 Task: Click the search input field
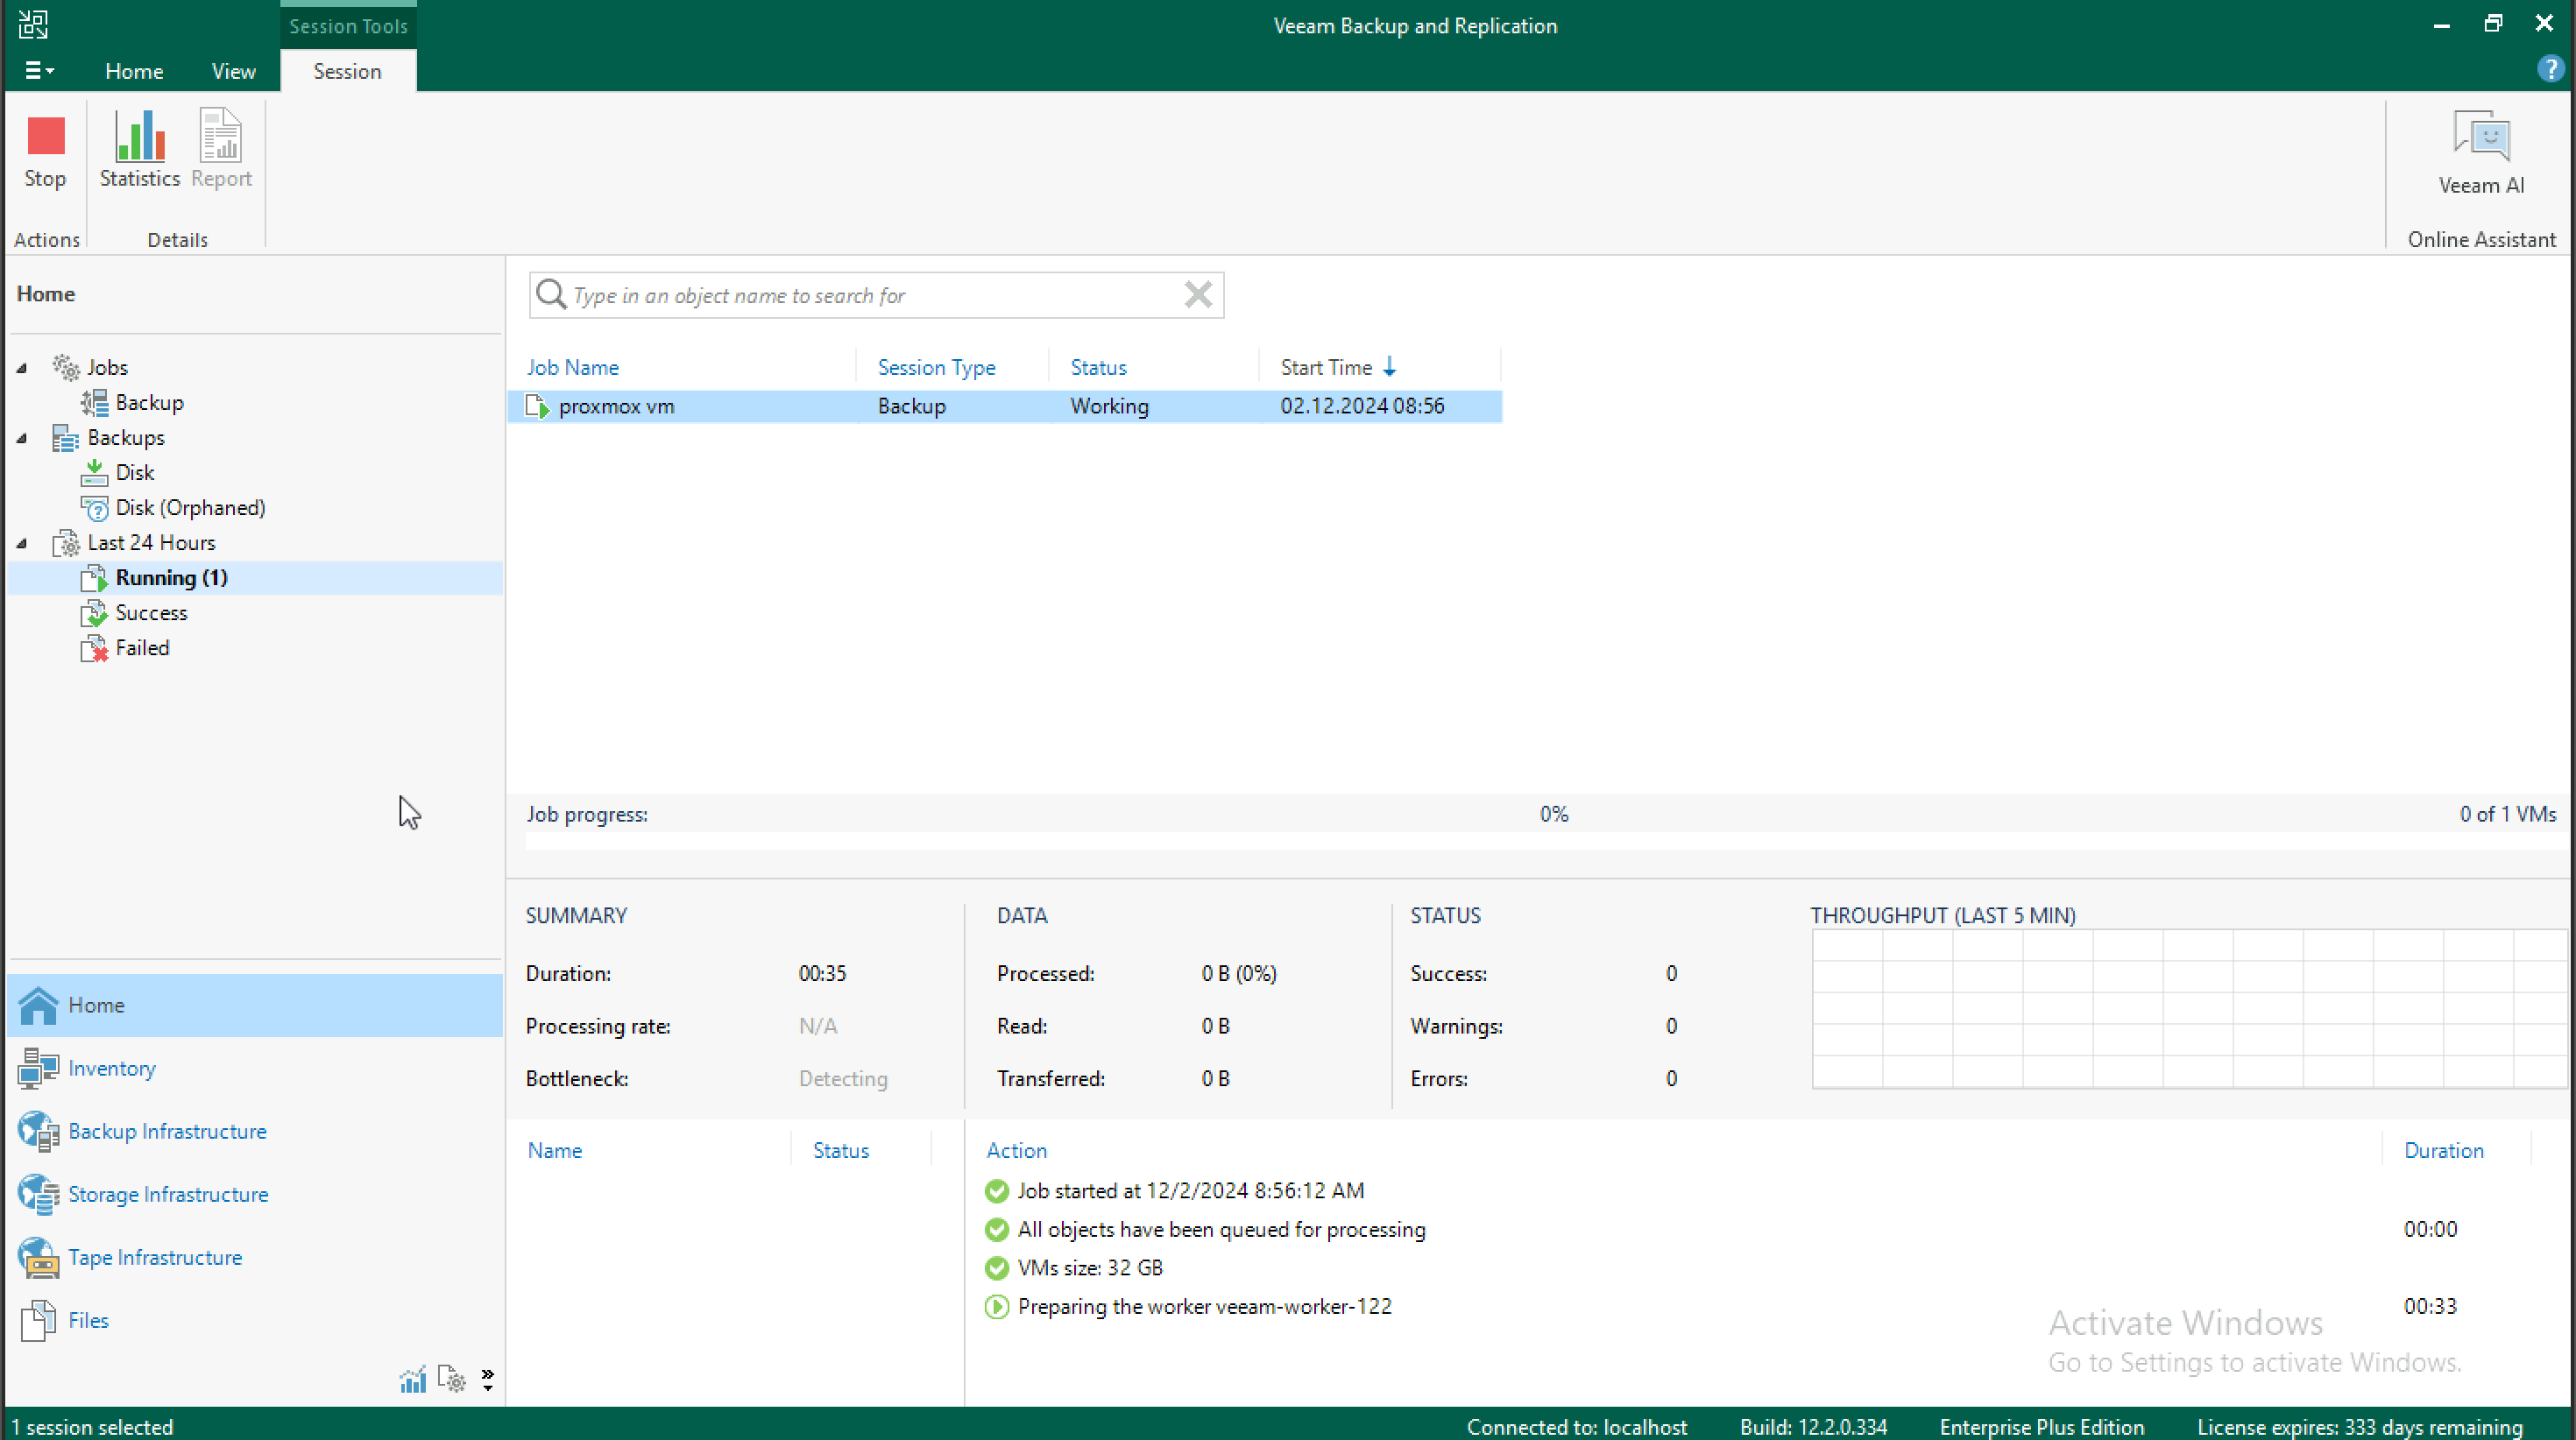coord(878,295)
